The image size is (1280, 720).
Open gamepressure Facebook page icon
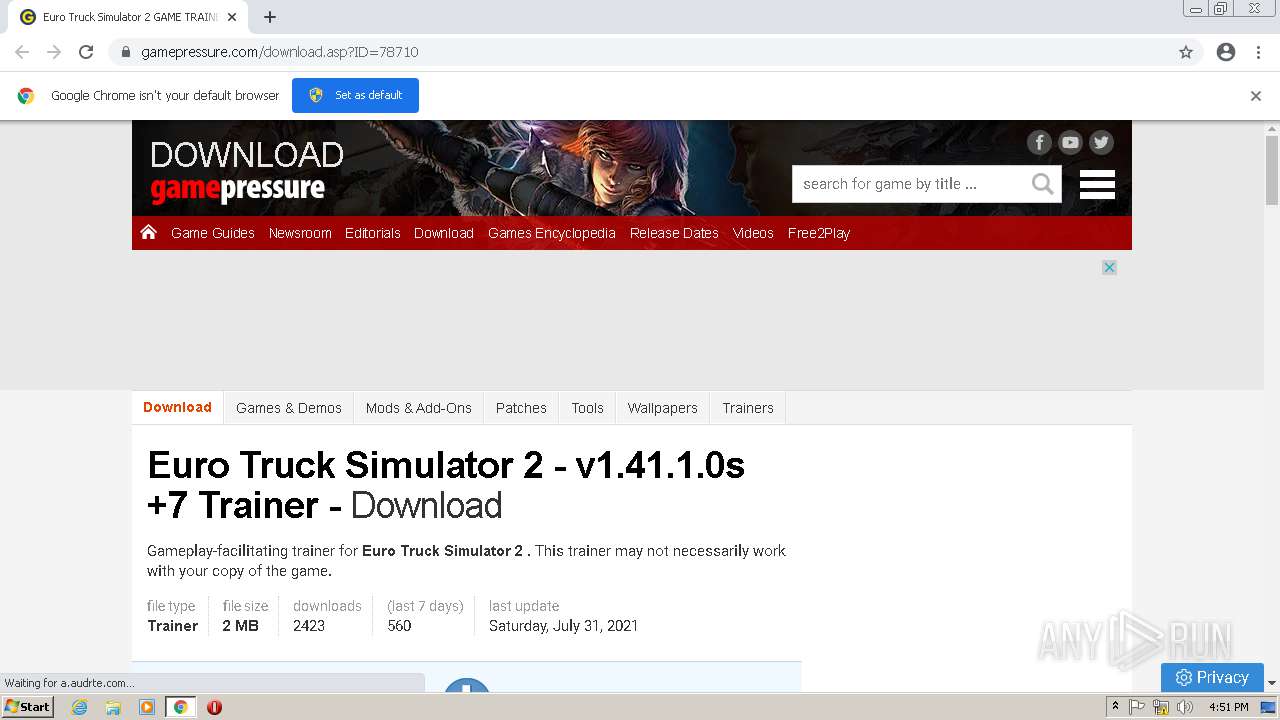[x=1039, y=142]
